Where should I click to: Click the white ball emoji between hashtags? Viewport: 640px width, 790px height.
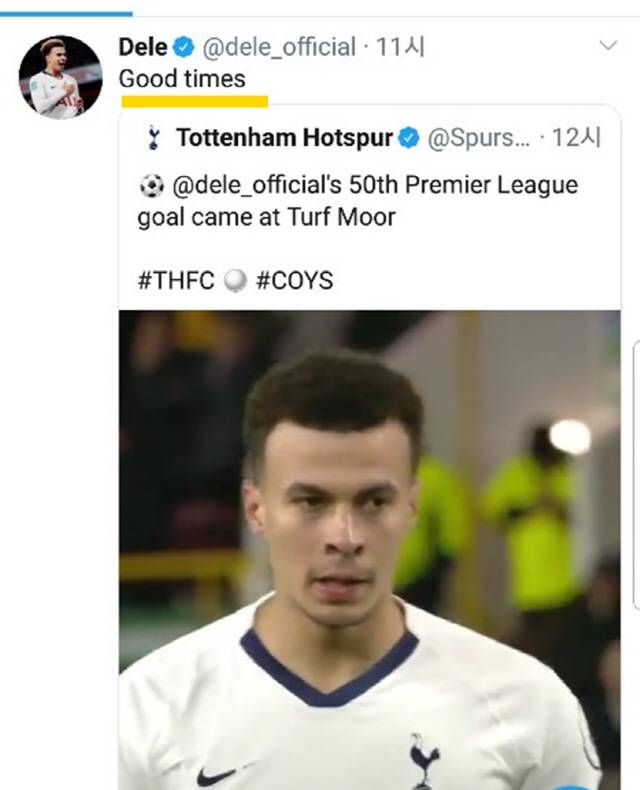coord(235,281)
